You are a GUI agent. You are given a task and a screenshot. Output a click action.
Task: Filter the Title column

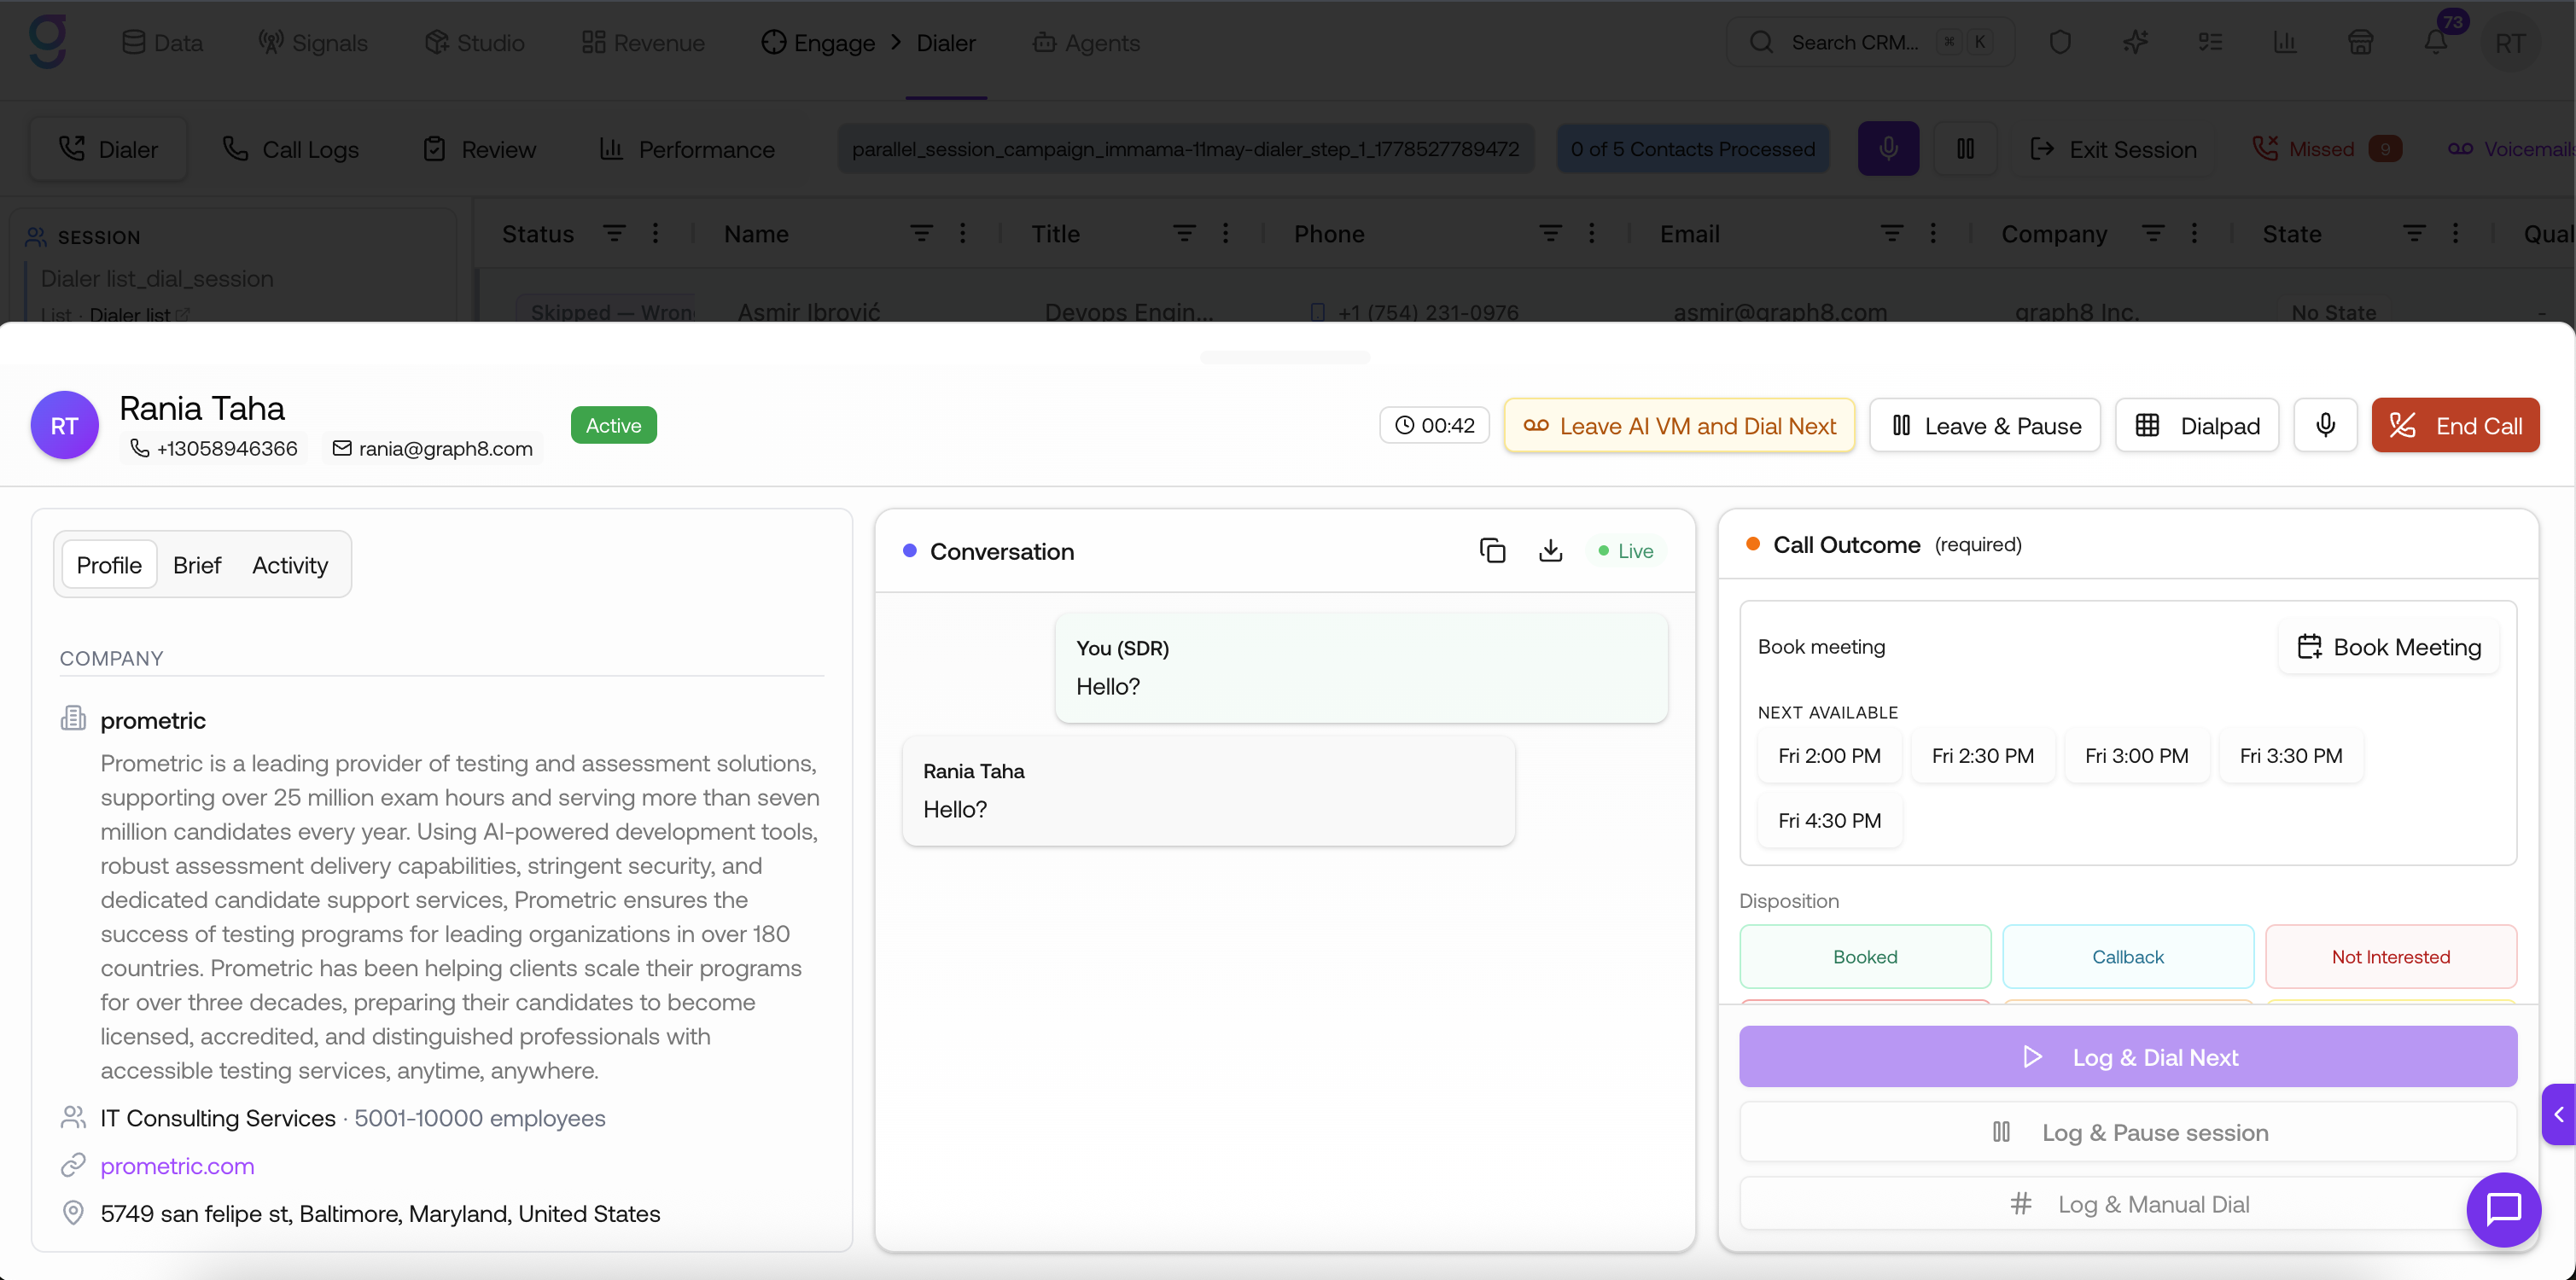1184,233
